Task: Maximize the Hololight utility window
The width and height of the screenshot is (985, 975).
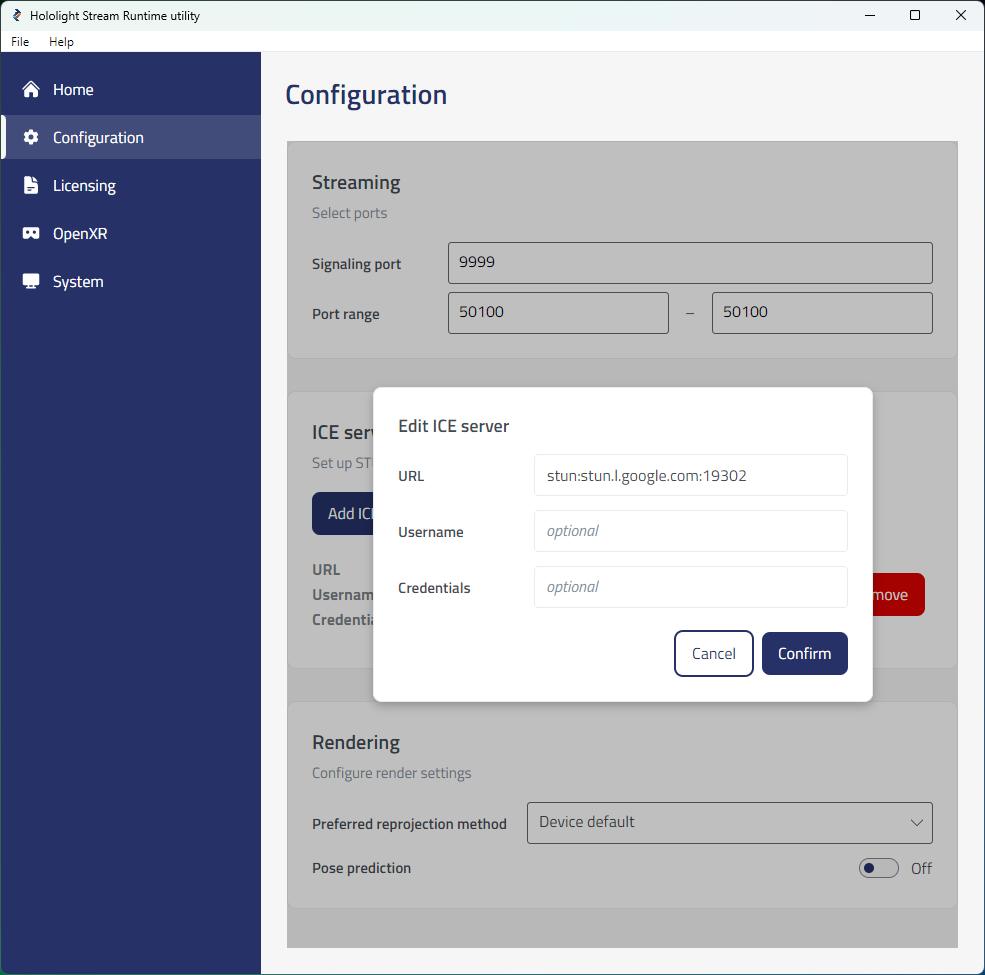Action: tap(915, 15)
